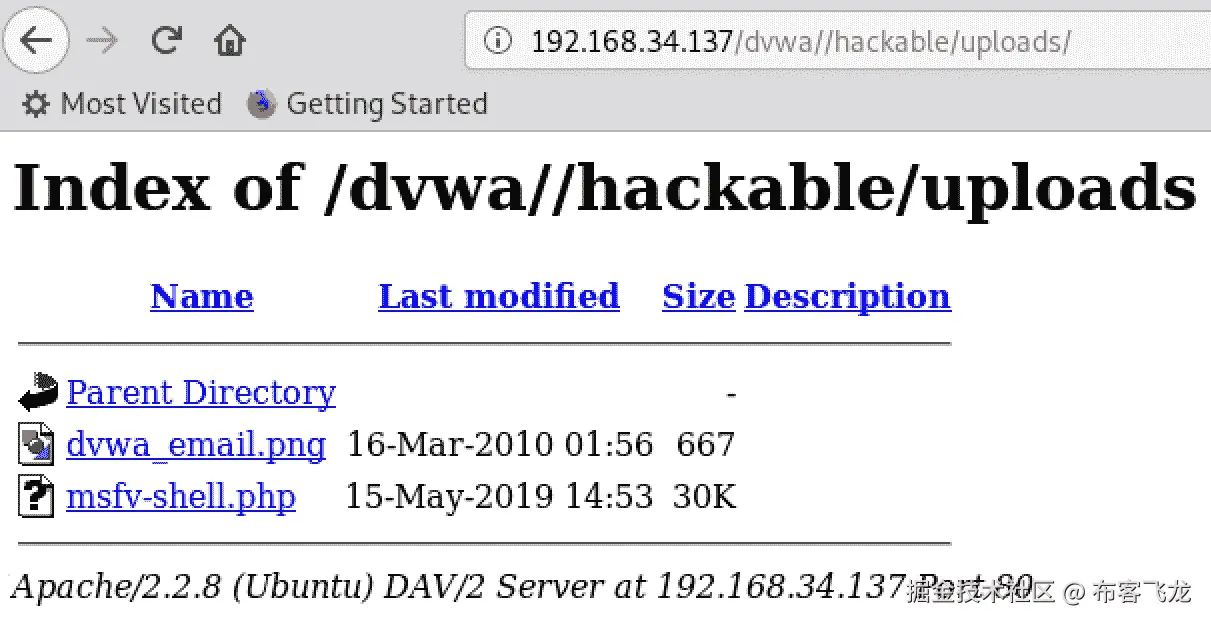Click the Forward navigation arrow

[x=101, y=41]
